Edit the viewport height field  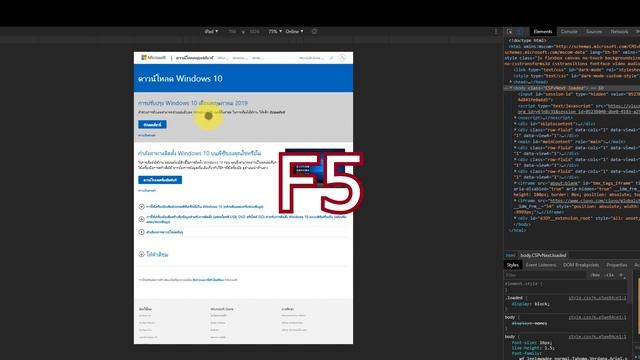254,31
